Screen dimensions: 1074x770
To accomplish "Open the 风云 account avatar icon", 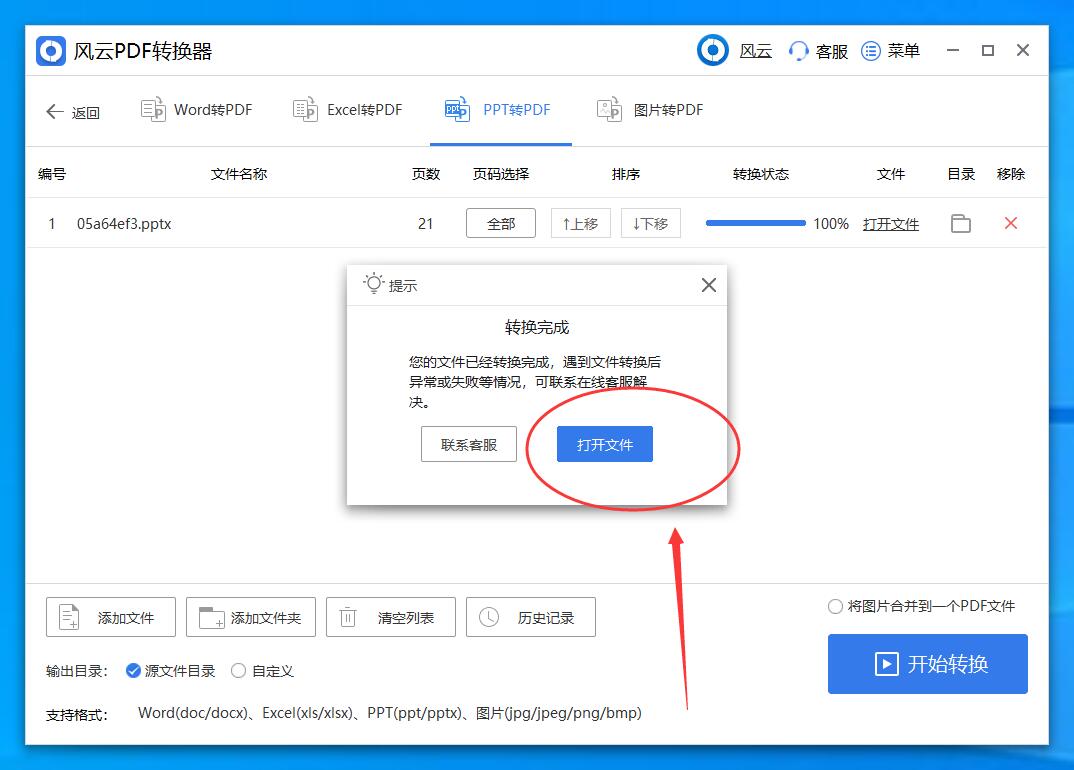I will click(713, 50).
